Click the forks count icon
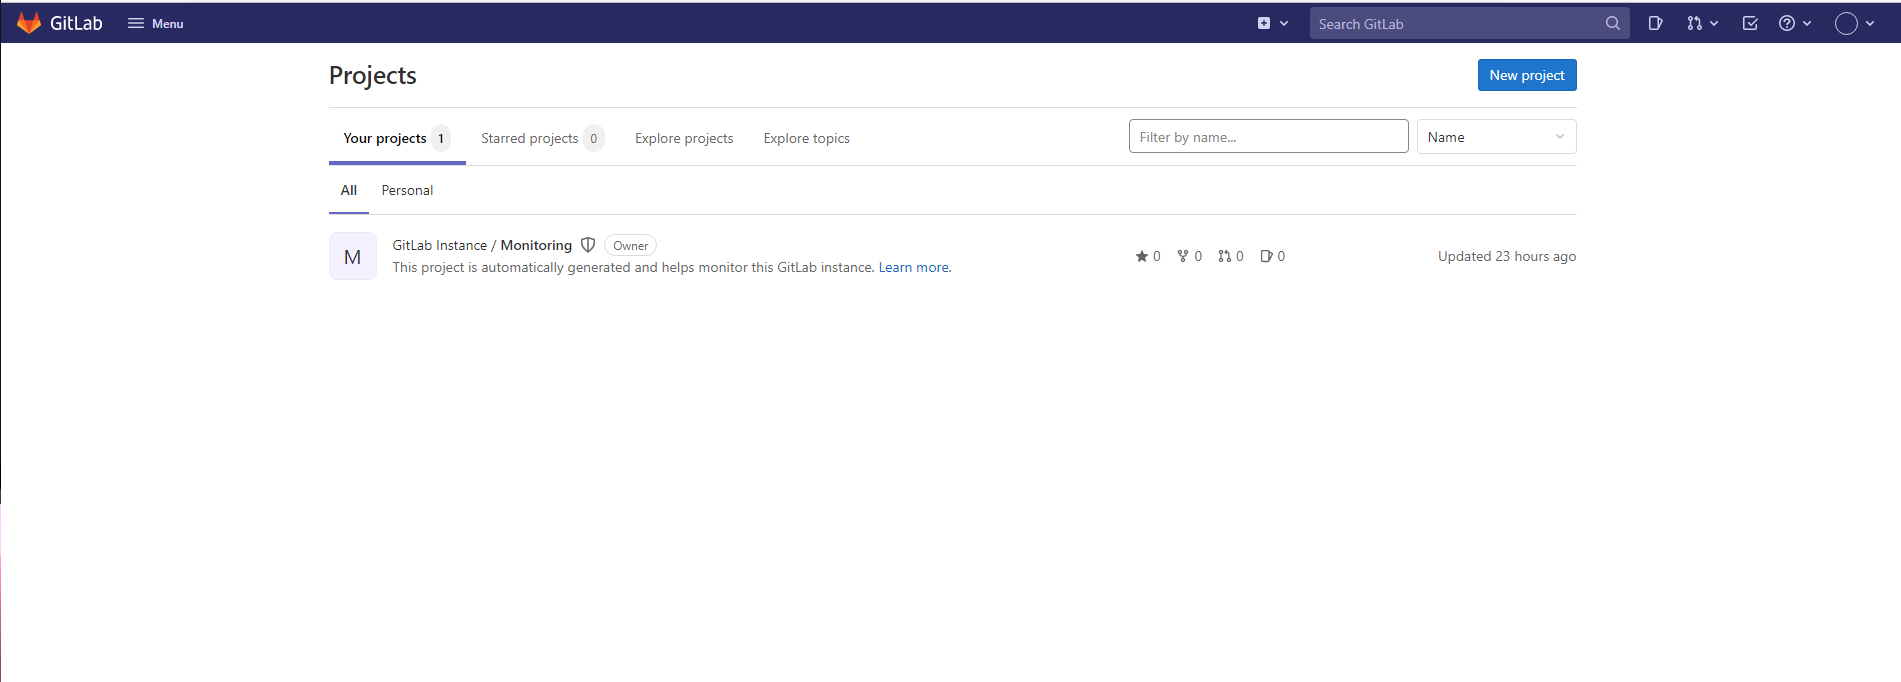Screen dimensions: 1901x682 pos(1189,256)
